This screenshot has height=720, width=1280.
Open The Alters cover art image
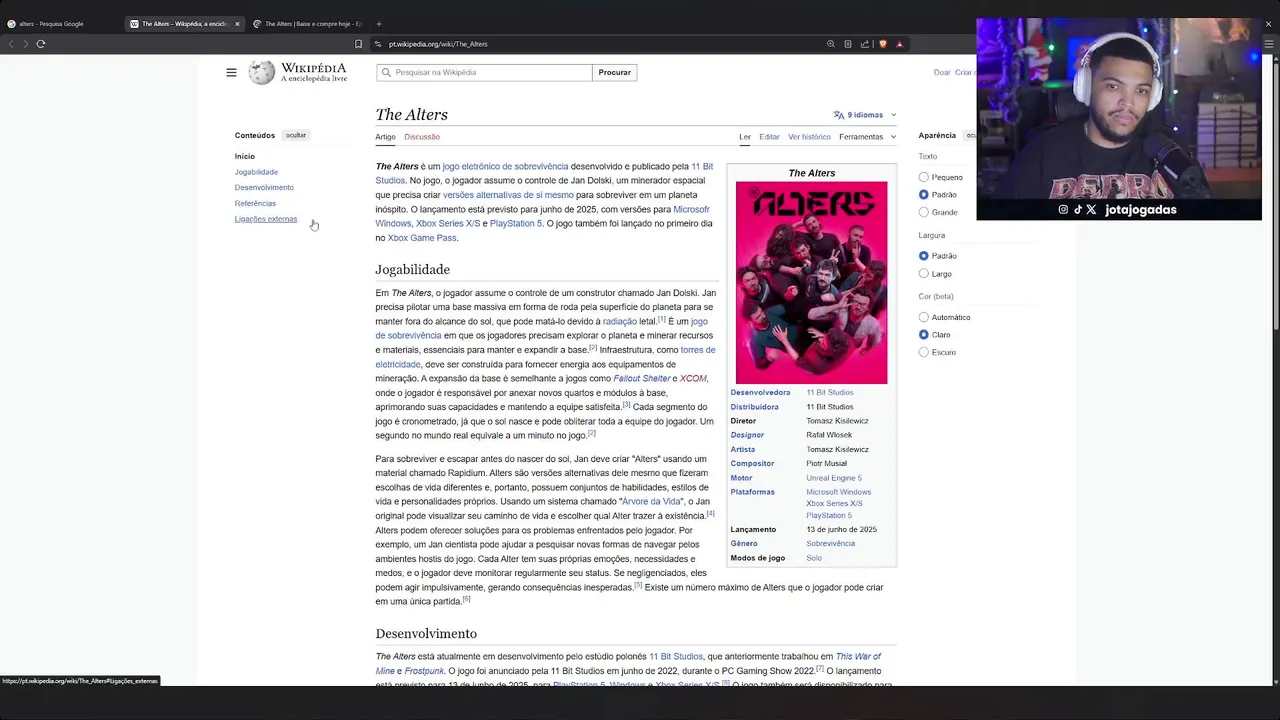pyautogui.click(x=811, y=283)
